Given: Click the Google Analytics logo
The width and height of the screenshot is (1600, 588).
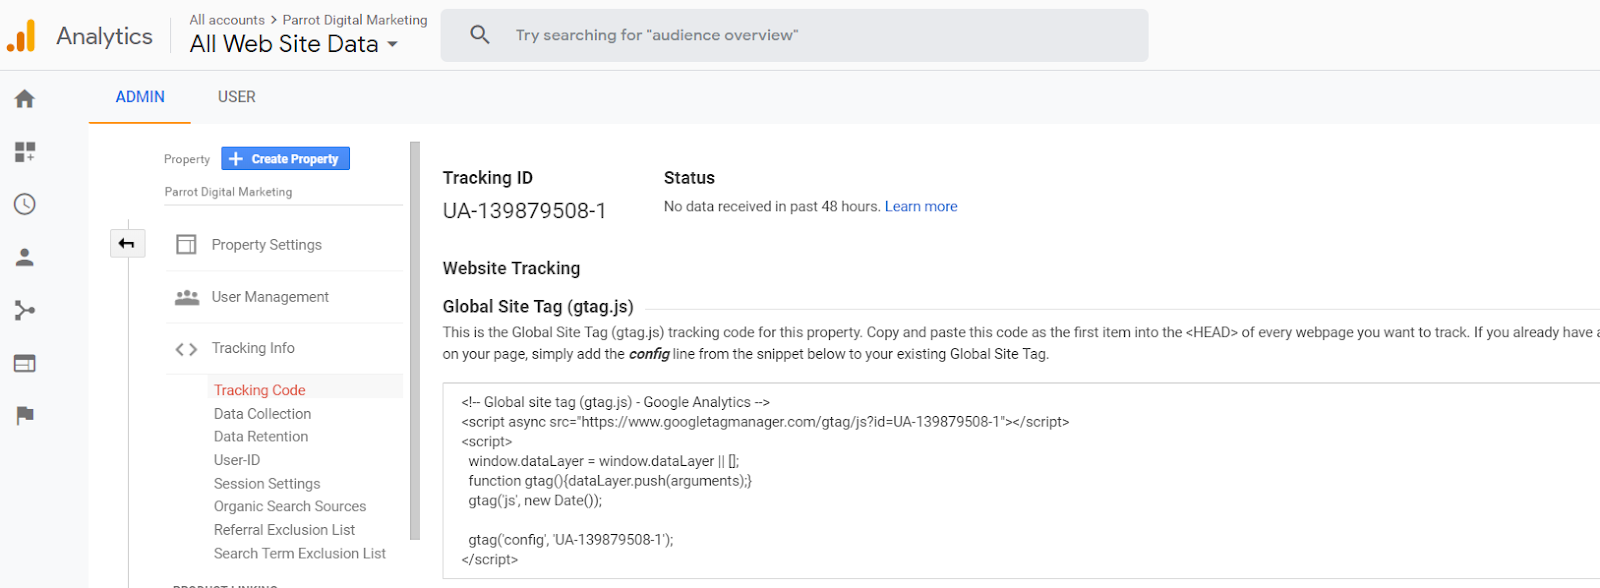Looking at the screenshot, I should 22,36.
